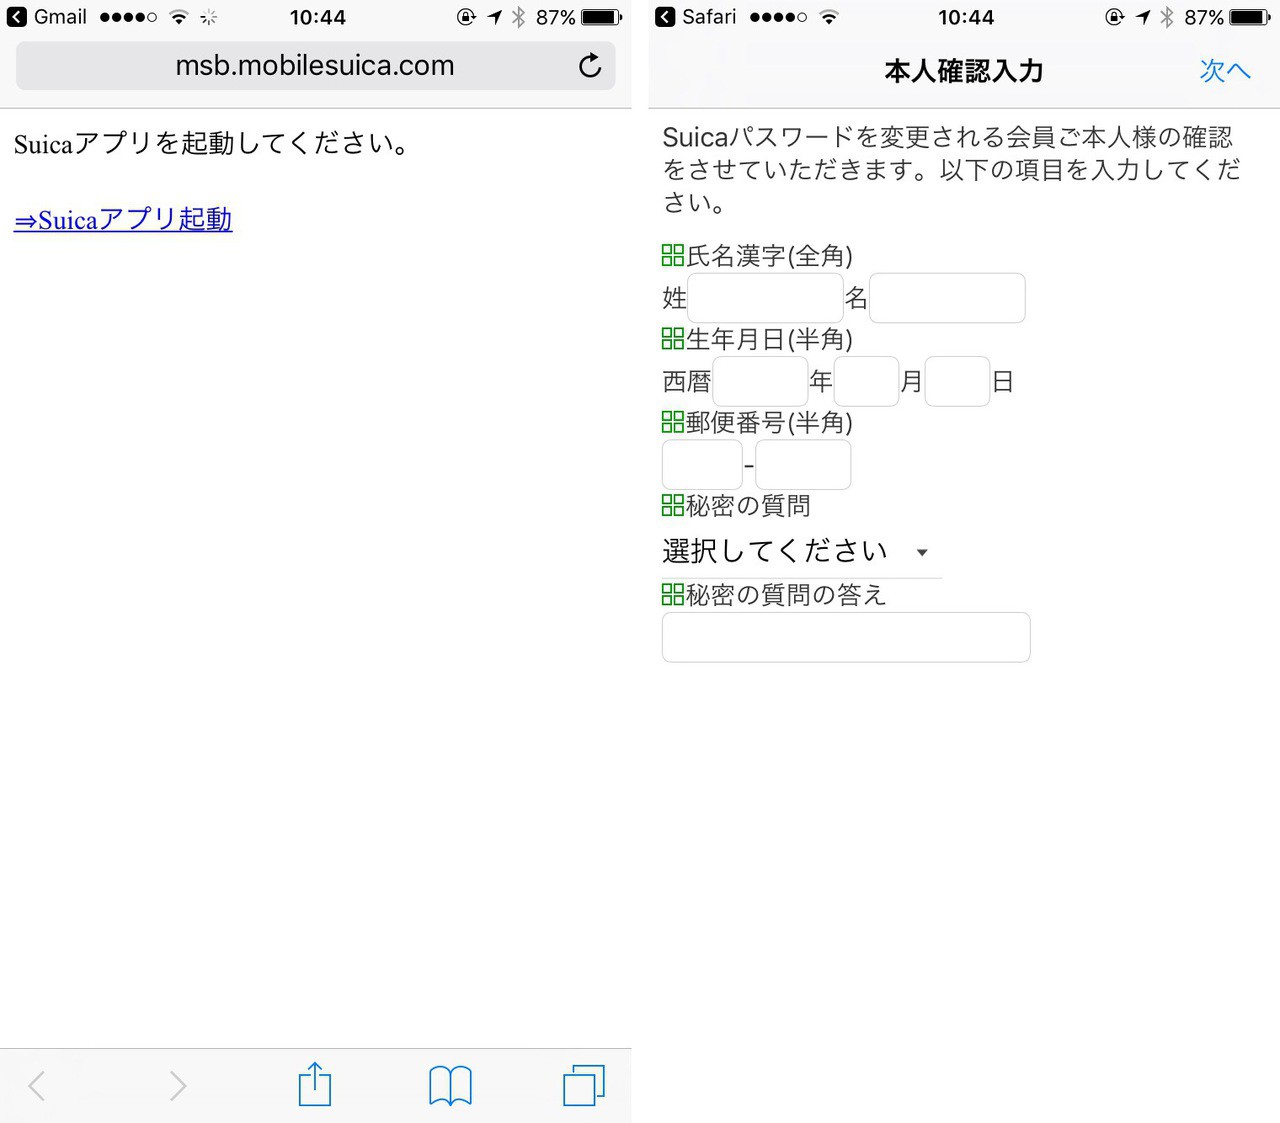Follow the ⇒Suicaアプリ起動 link
1280x1123 pixels.
pyautogui.click(x=123, y=220)
